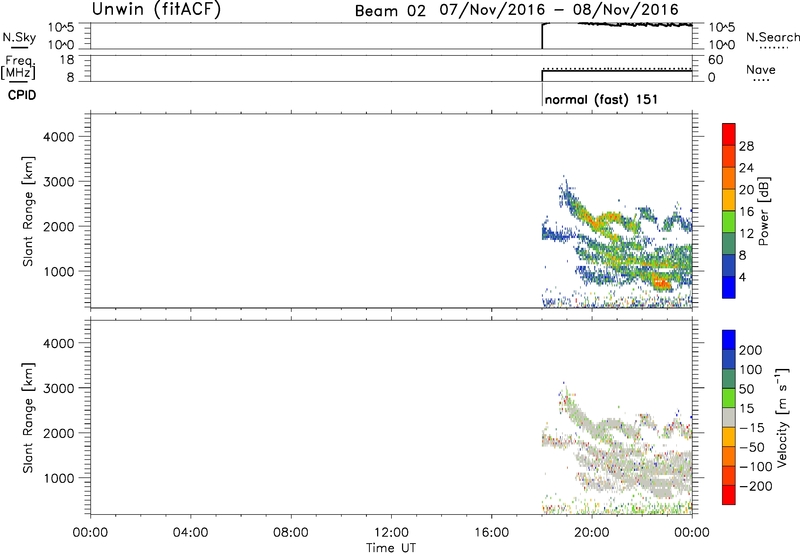Click the 'Nave' legend label

pyautogui.click(x=760, y=69)
